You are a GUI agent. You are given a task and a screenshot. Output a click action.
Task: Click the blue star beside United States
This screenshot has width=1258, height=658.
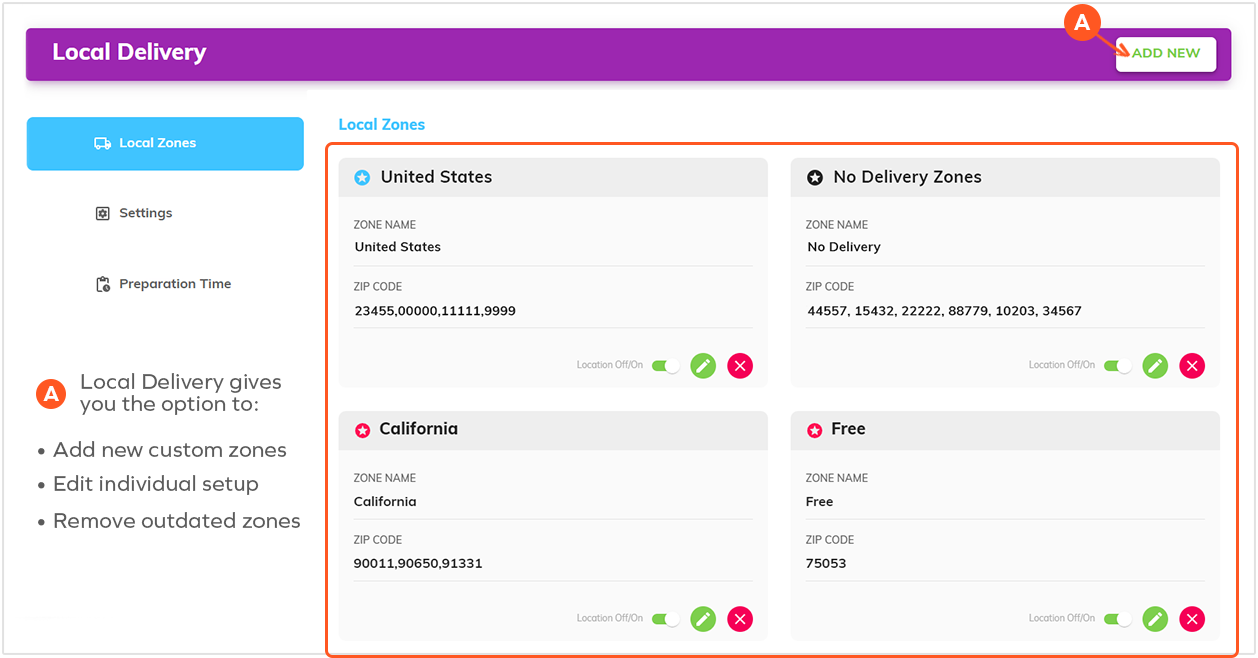point(362,176)
